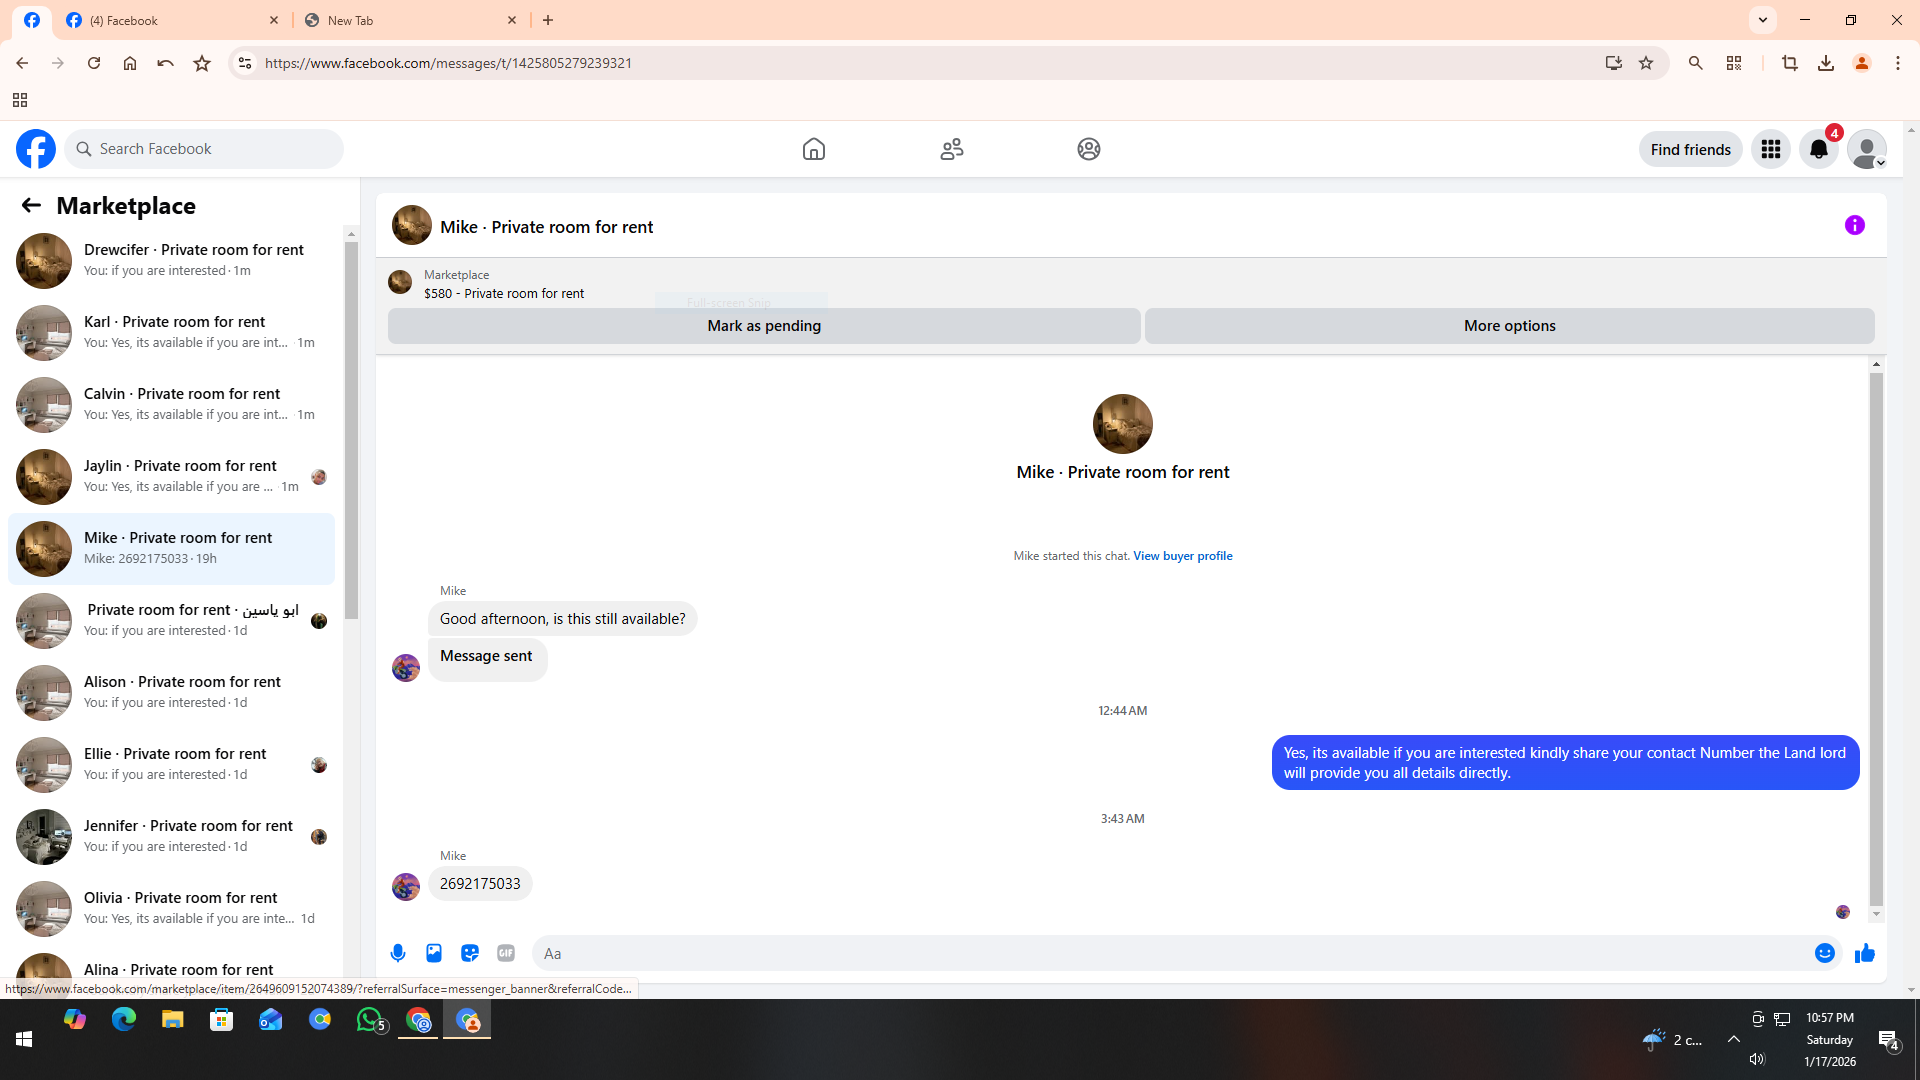Open Facebook notifications bell
Viewport: 1920px width, 1080px height.
1818,149
